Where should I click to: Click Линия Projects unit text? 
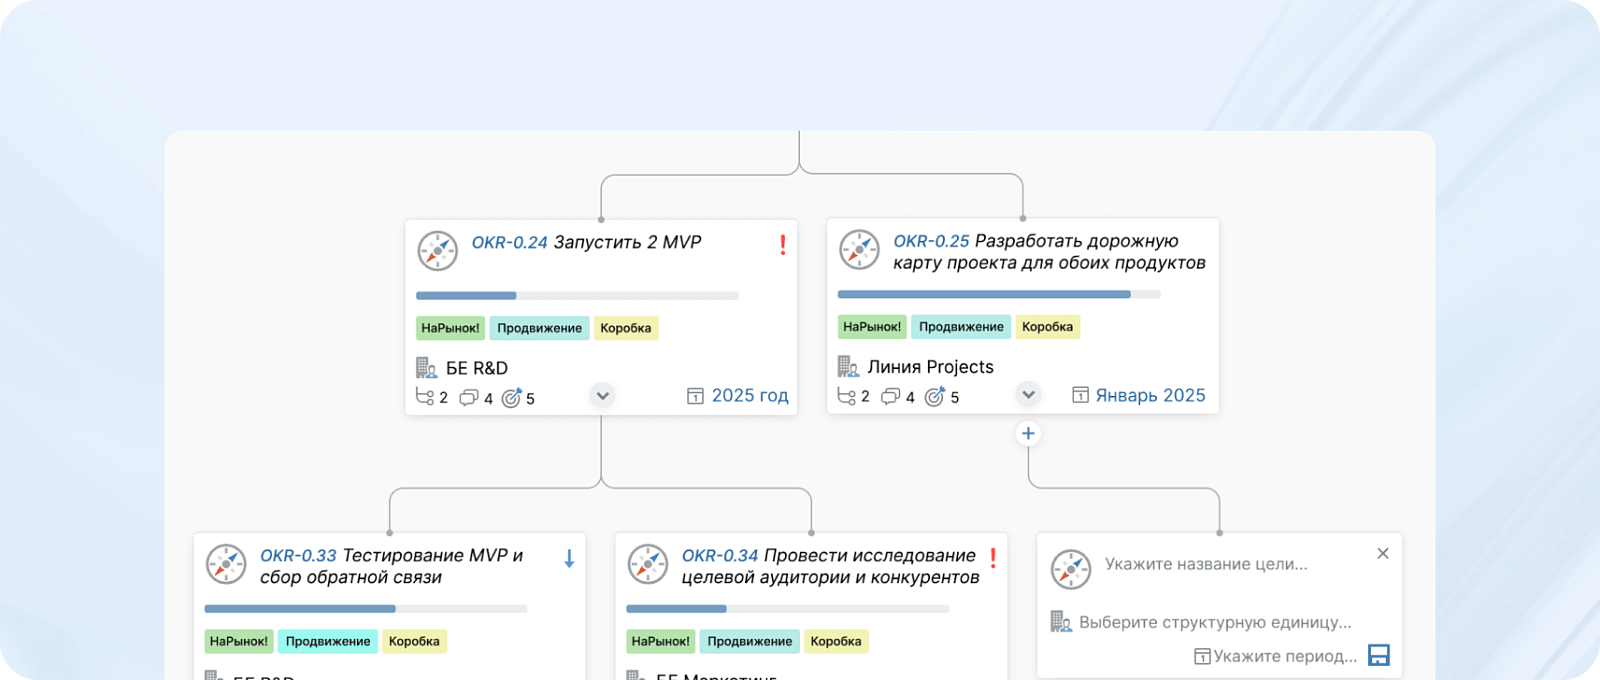point(931,367)
